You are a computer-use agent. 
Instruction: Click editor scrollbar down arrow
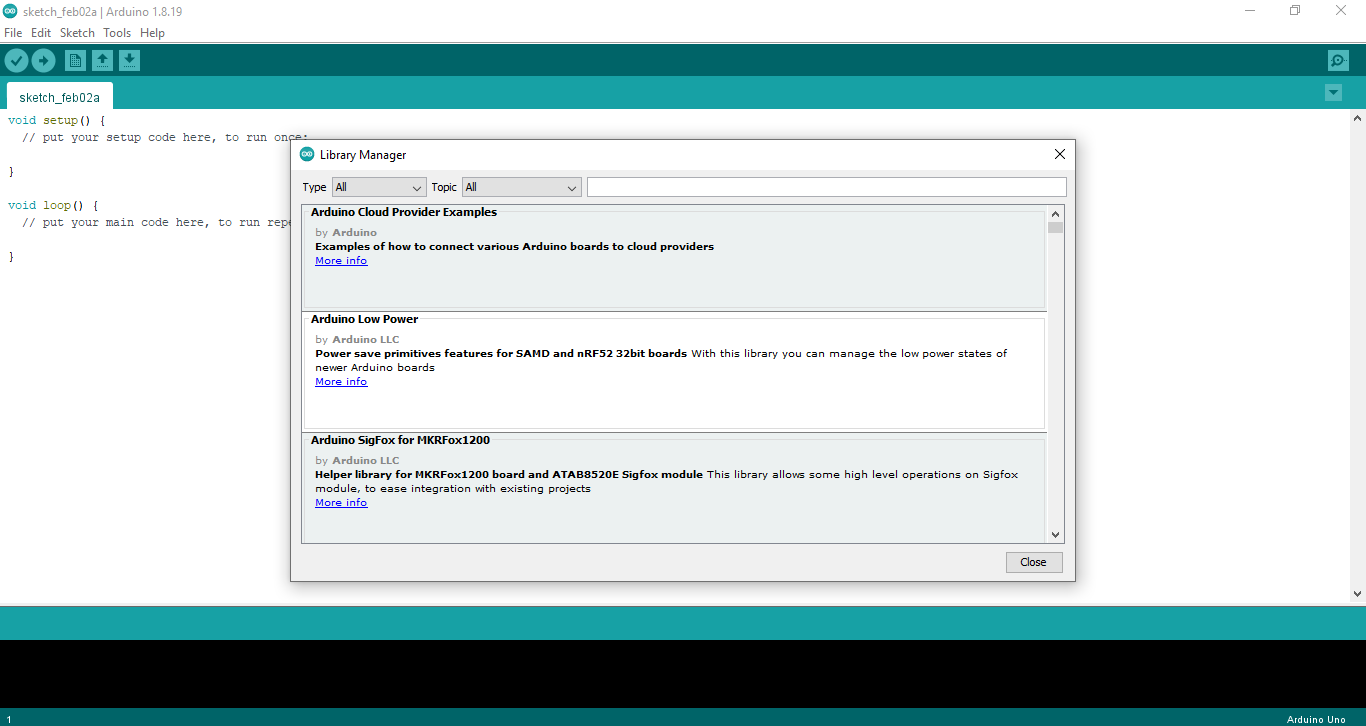[1358, 594]
